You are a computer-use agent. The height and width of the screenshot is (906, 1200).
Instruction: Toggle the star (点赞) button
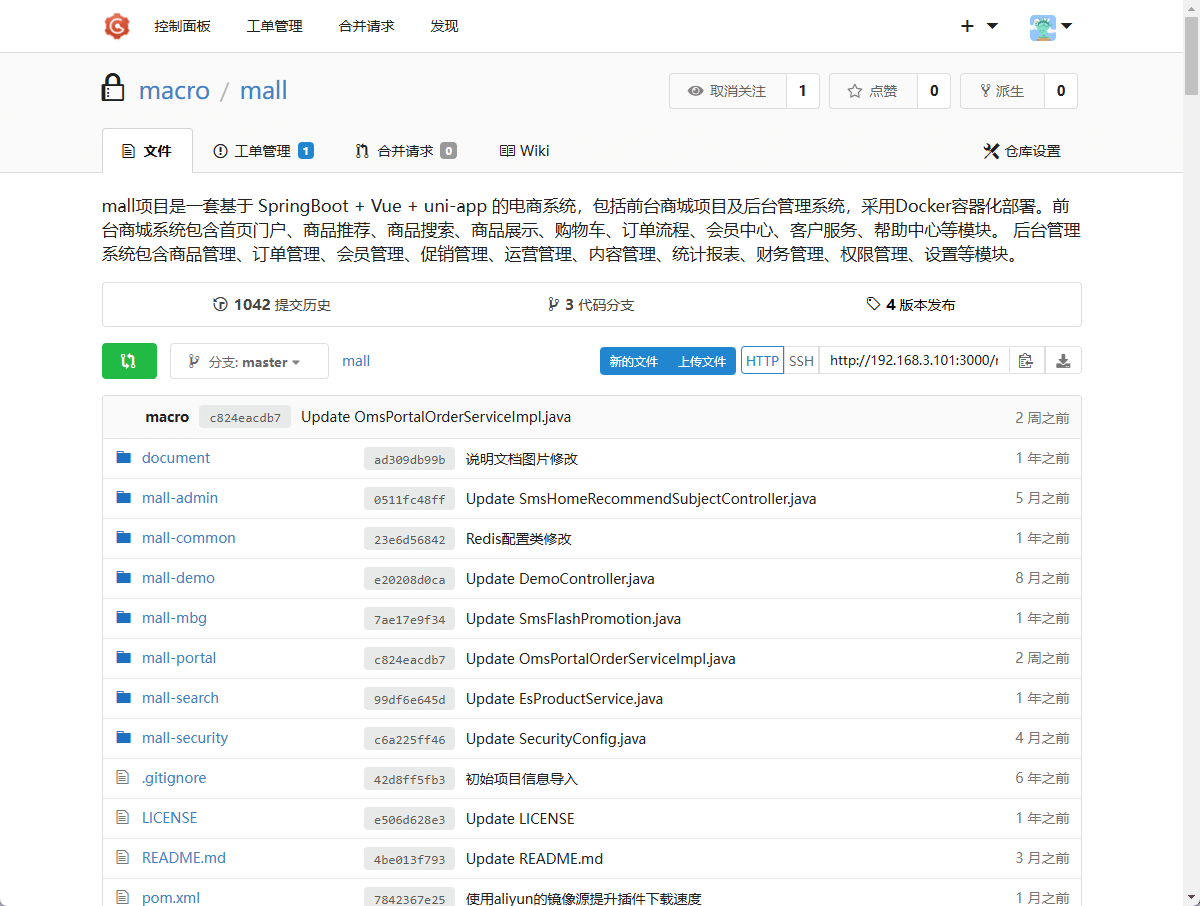pos(873,91)
